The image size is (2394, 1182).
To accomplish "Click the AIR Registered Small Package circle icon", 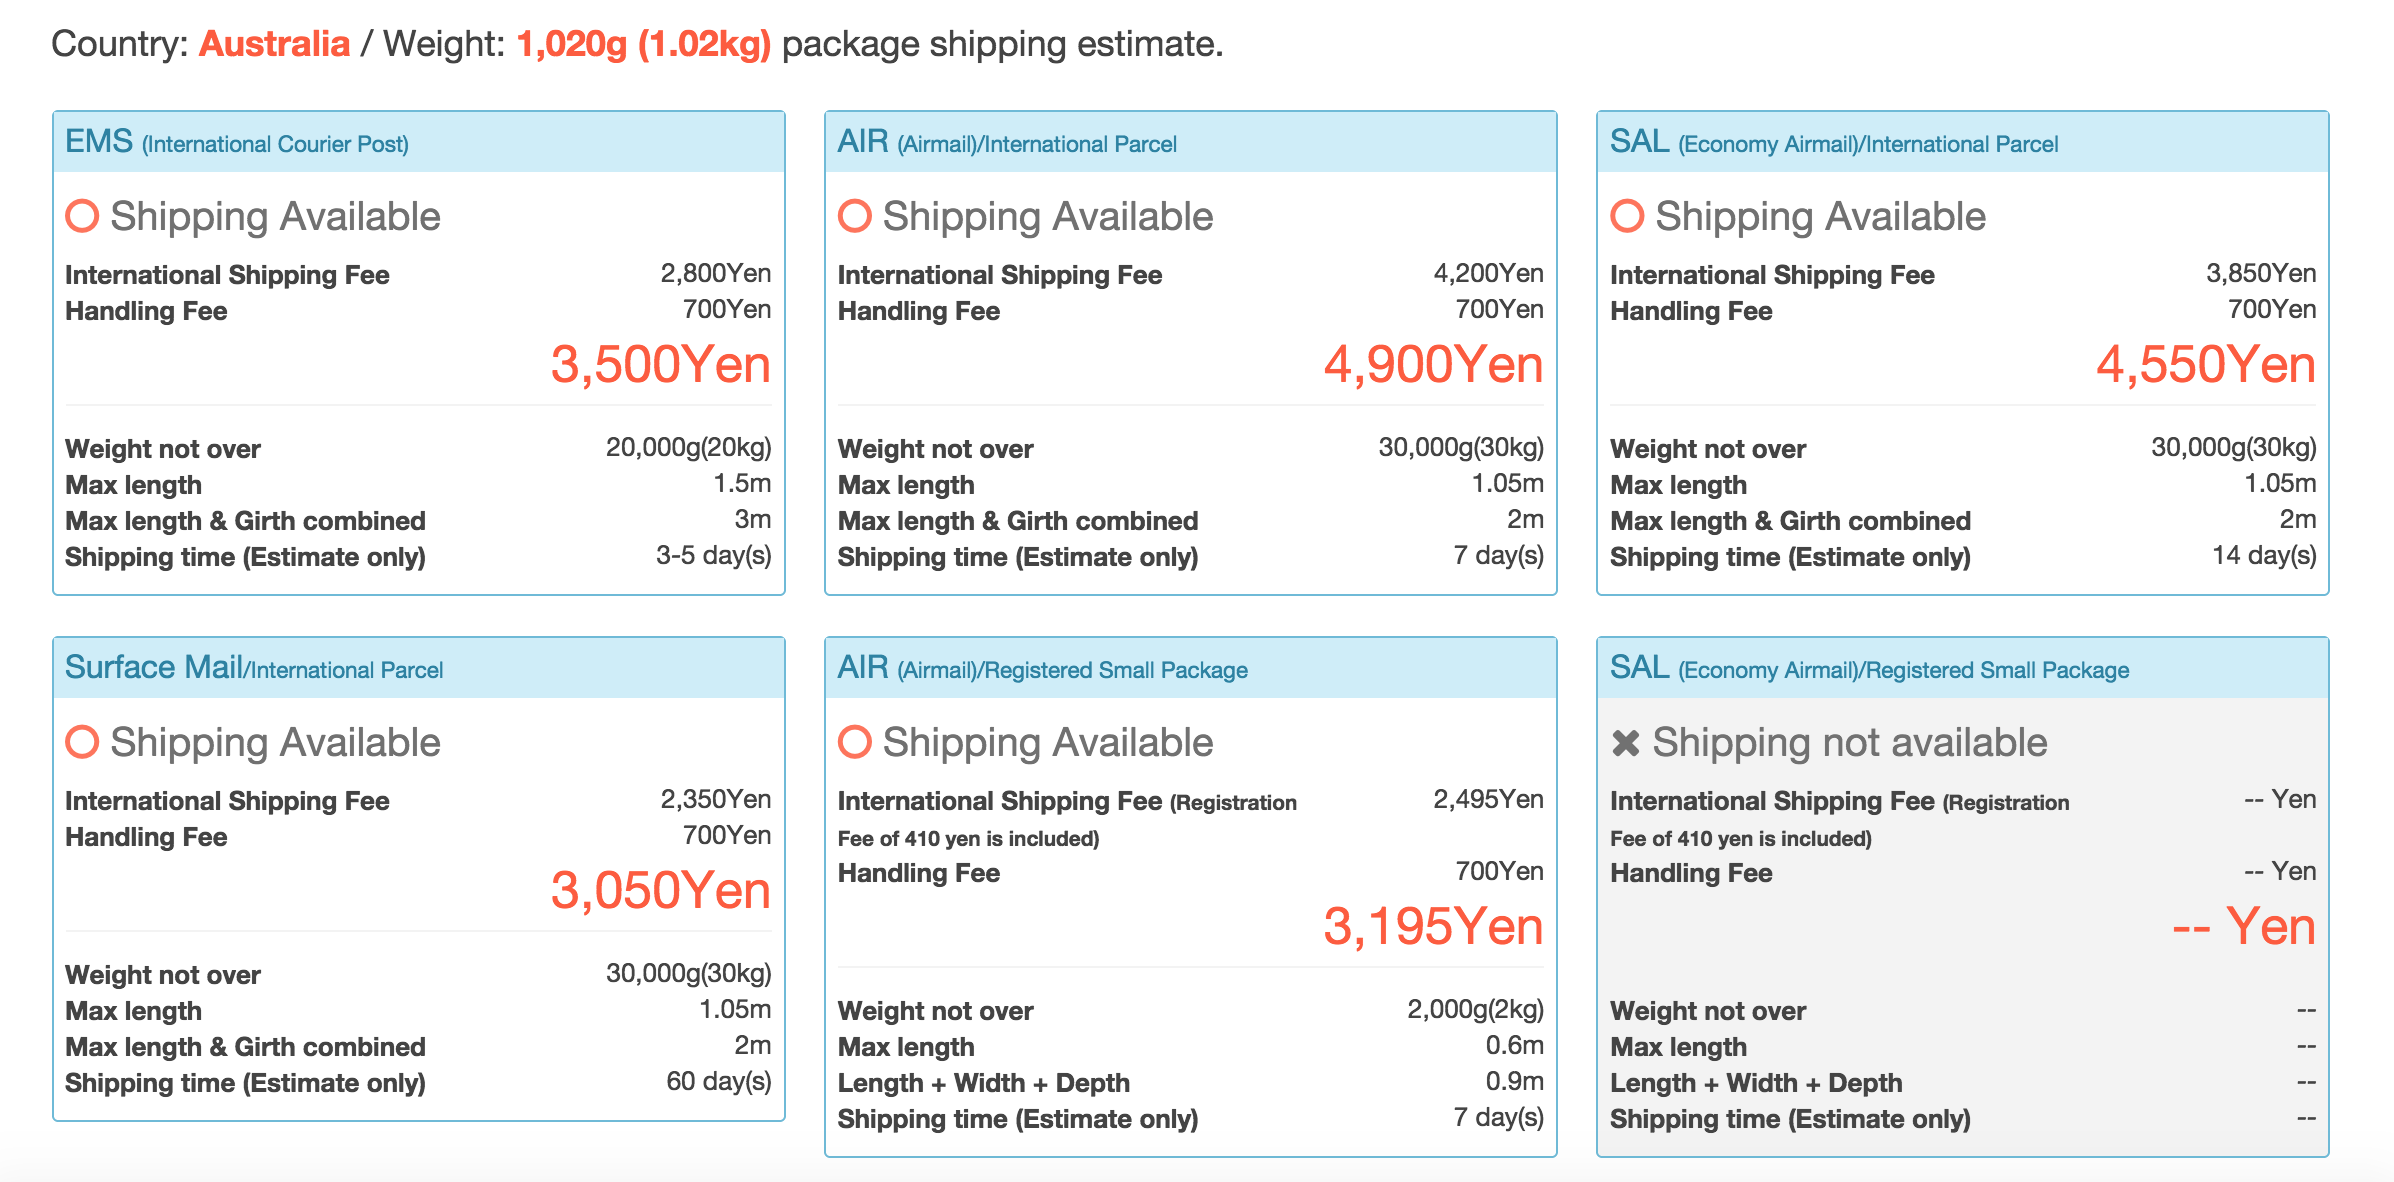I will click(855, 742).
